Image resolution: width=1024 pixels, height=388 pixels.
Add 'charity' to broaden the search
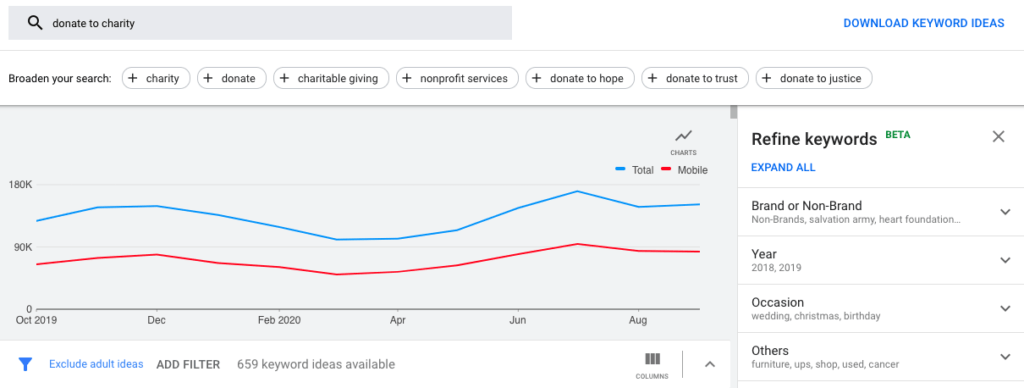156,78
